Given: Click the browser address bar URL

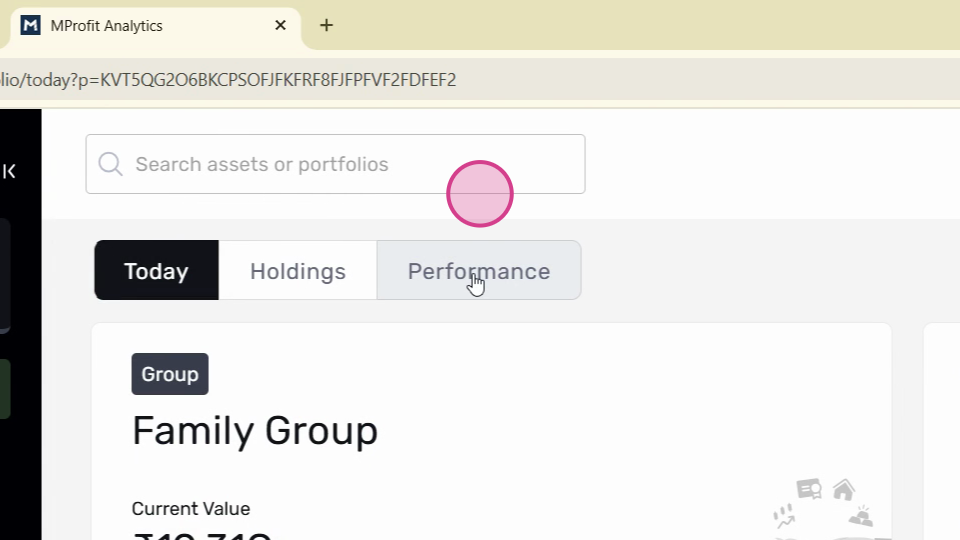Looking at the screenshot, I should click(x=228, y=80).
